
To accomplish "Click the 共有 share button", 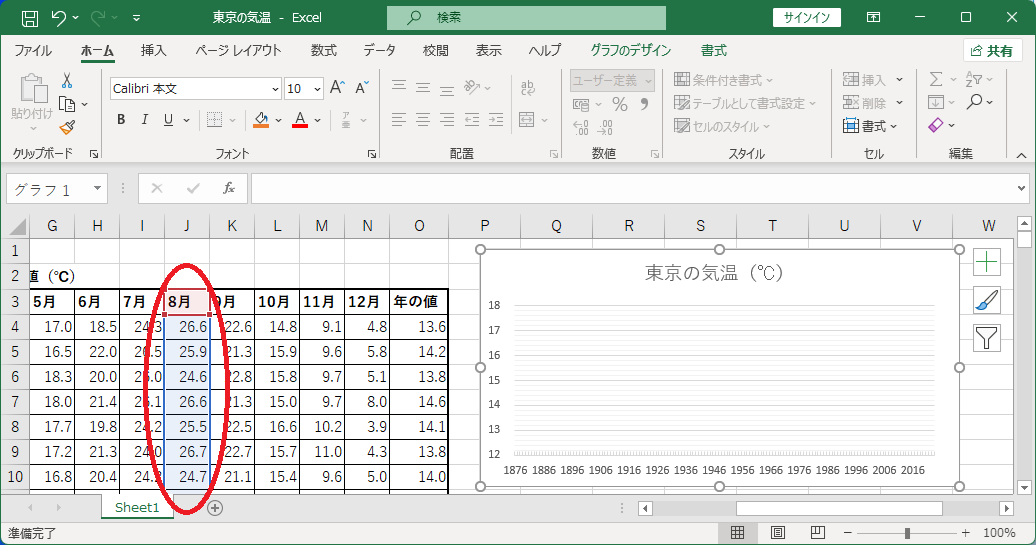I will (992, 51).
